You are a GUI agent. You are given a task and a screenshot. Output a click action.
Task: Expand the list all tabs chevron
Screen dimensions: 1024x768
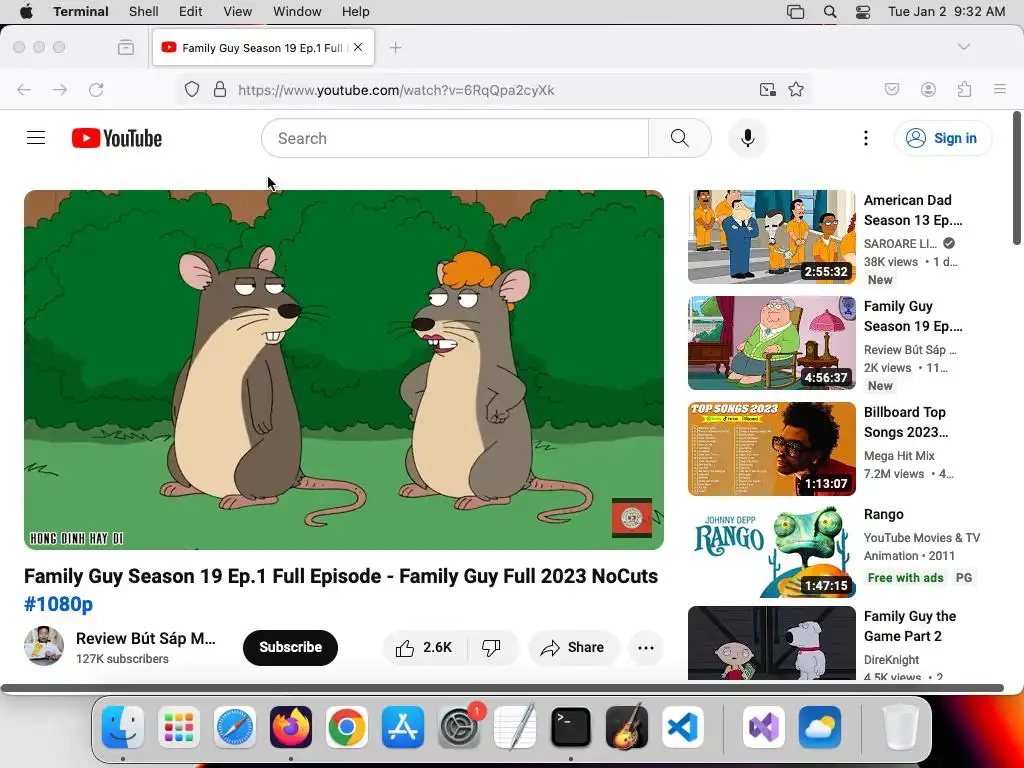pos(963,47)
